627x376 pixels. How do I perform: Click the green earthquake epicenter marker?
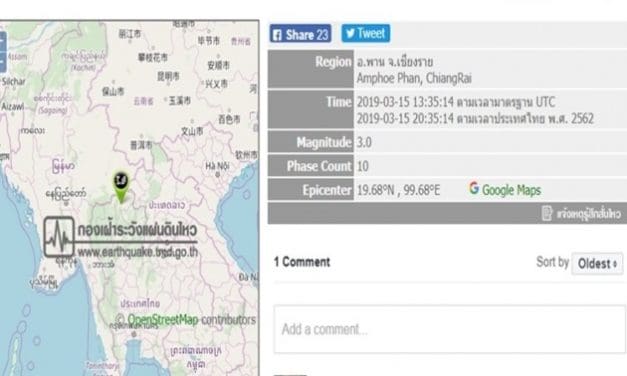121,187
